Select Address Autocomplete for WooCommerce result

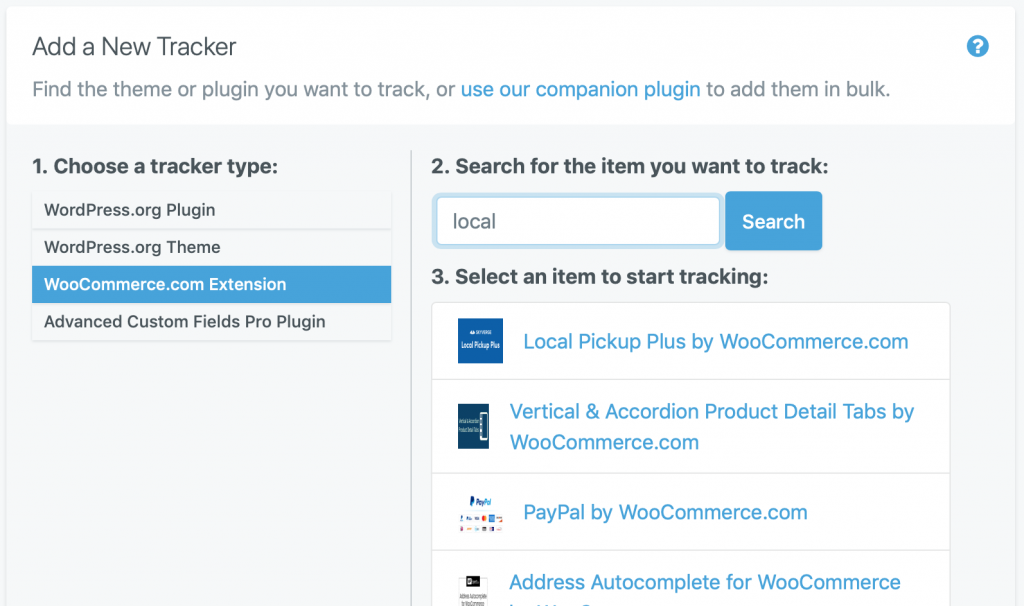(x=705, y=582)
